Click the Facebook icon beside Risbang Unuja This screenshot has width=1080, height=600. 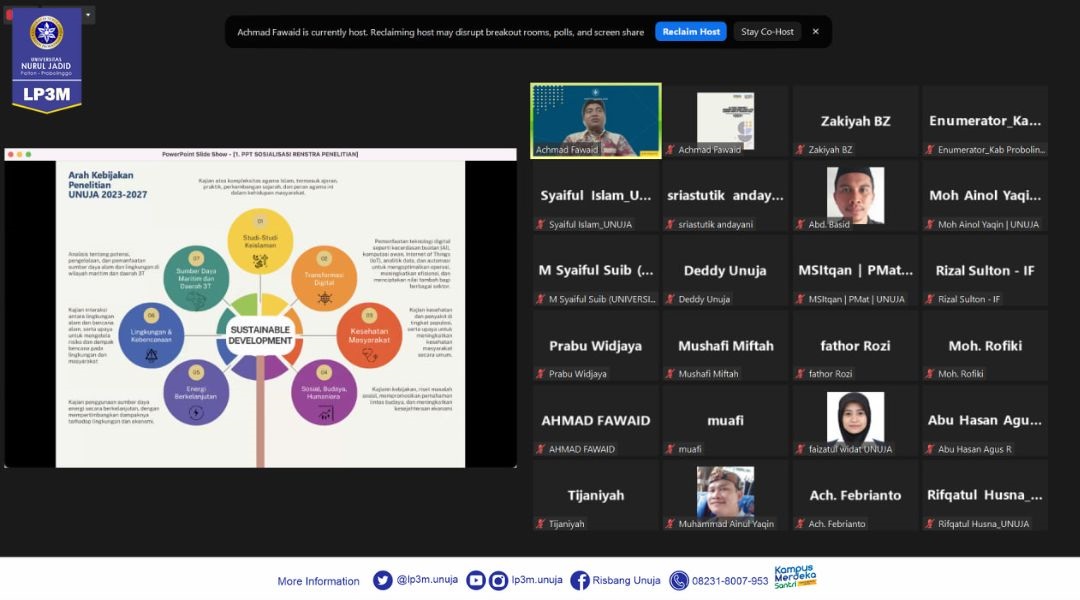point(580,581)
